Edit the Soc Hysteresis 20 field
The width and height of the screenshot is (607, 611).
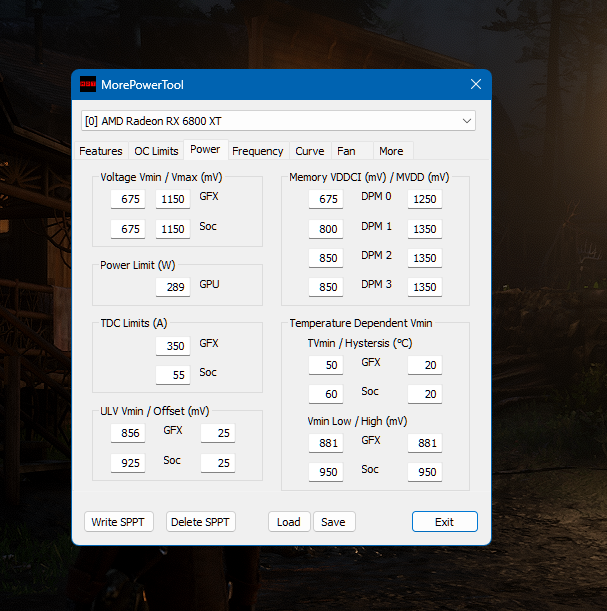click(425, 394)
